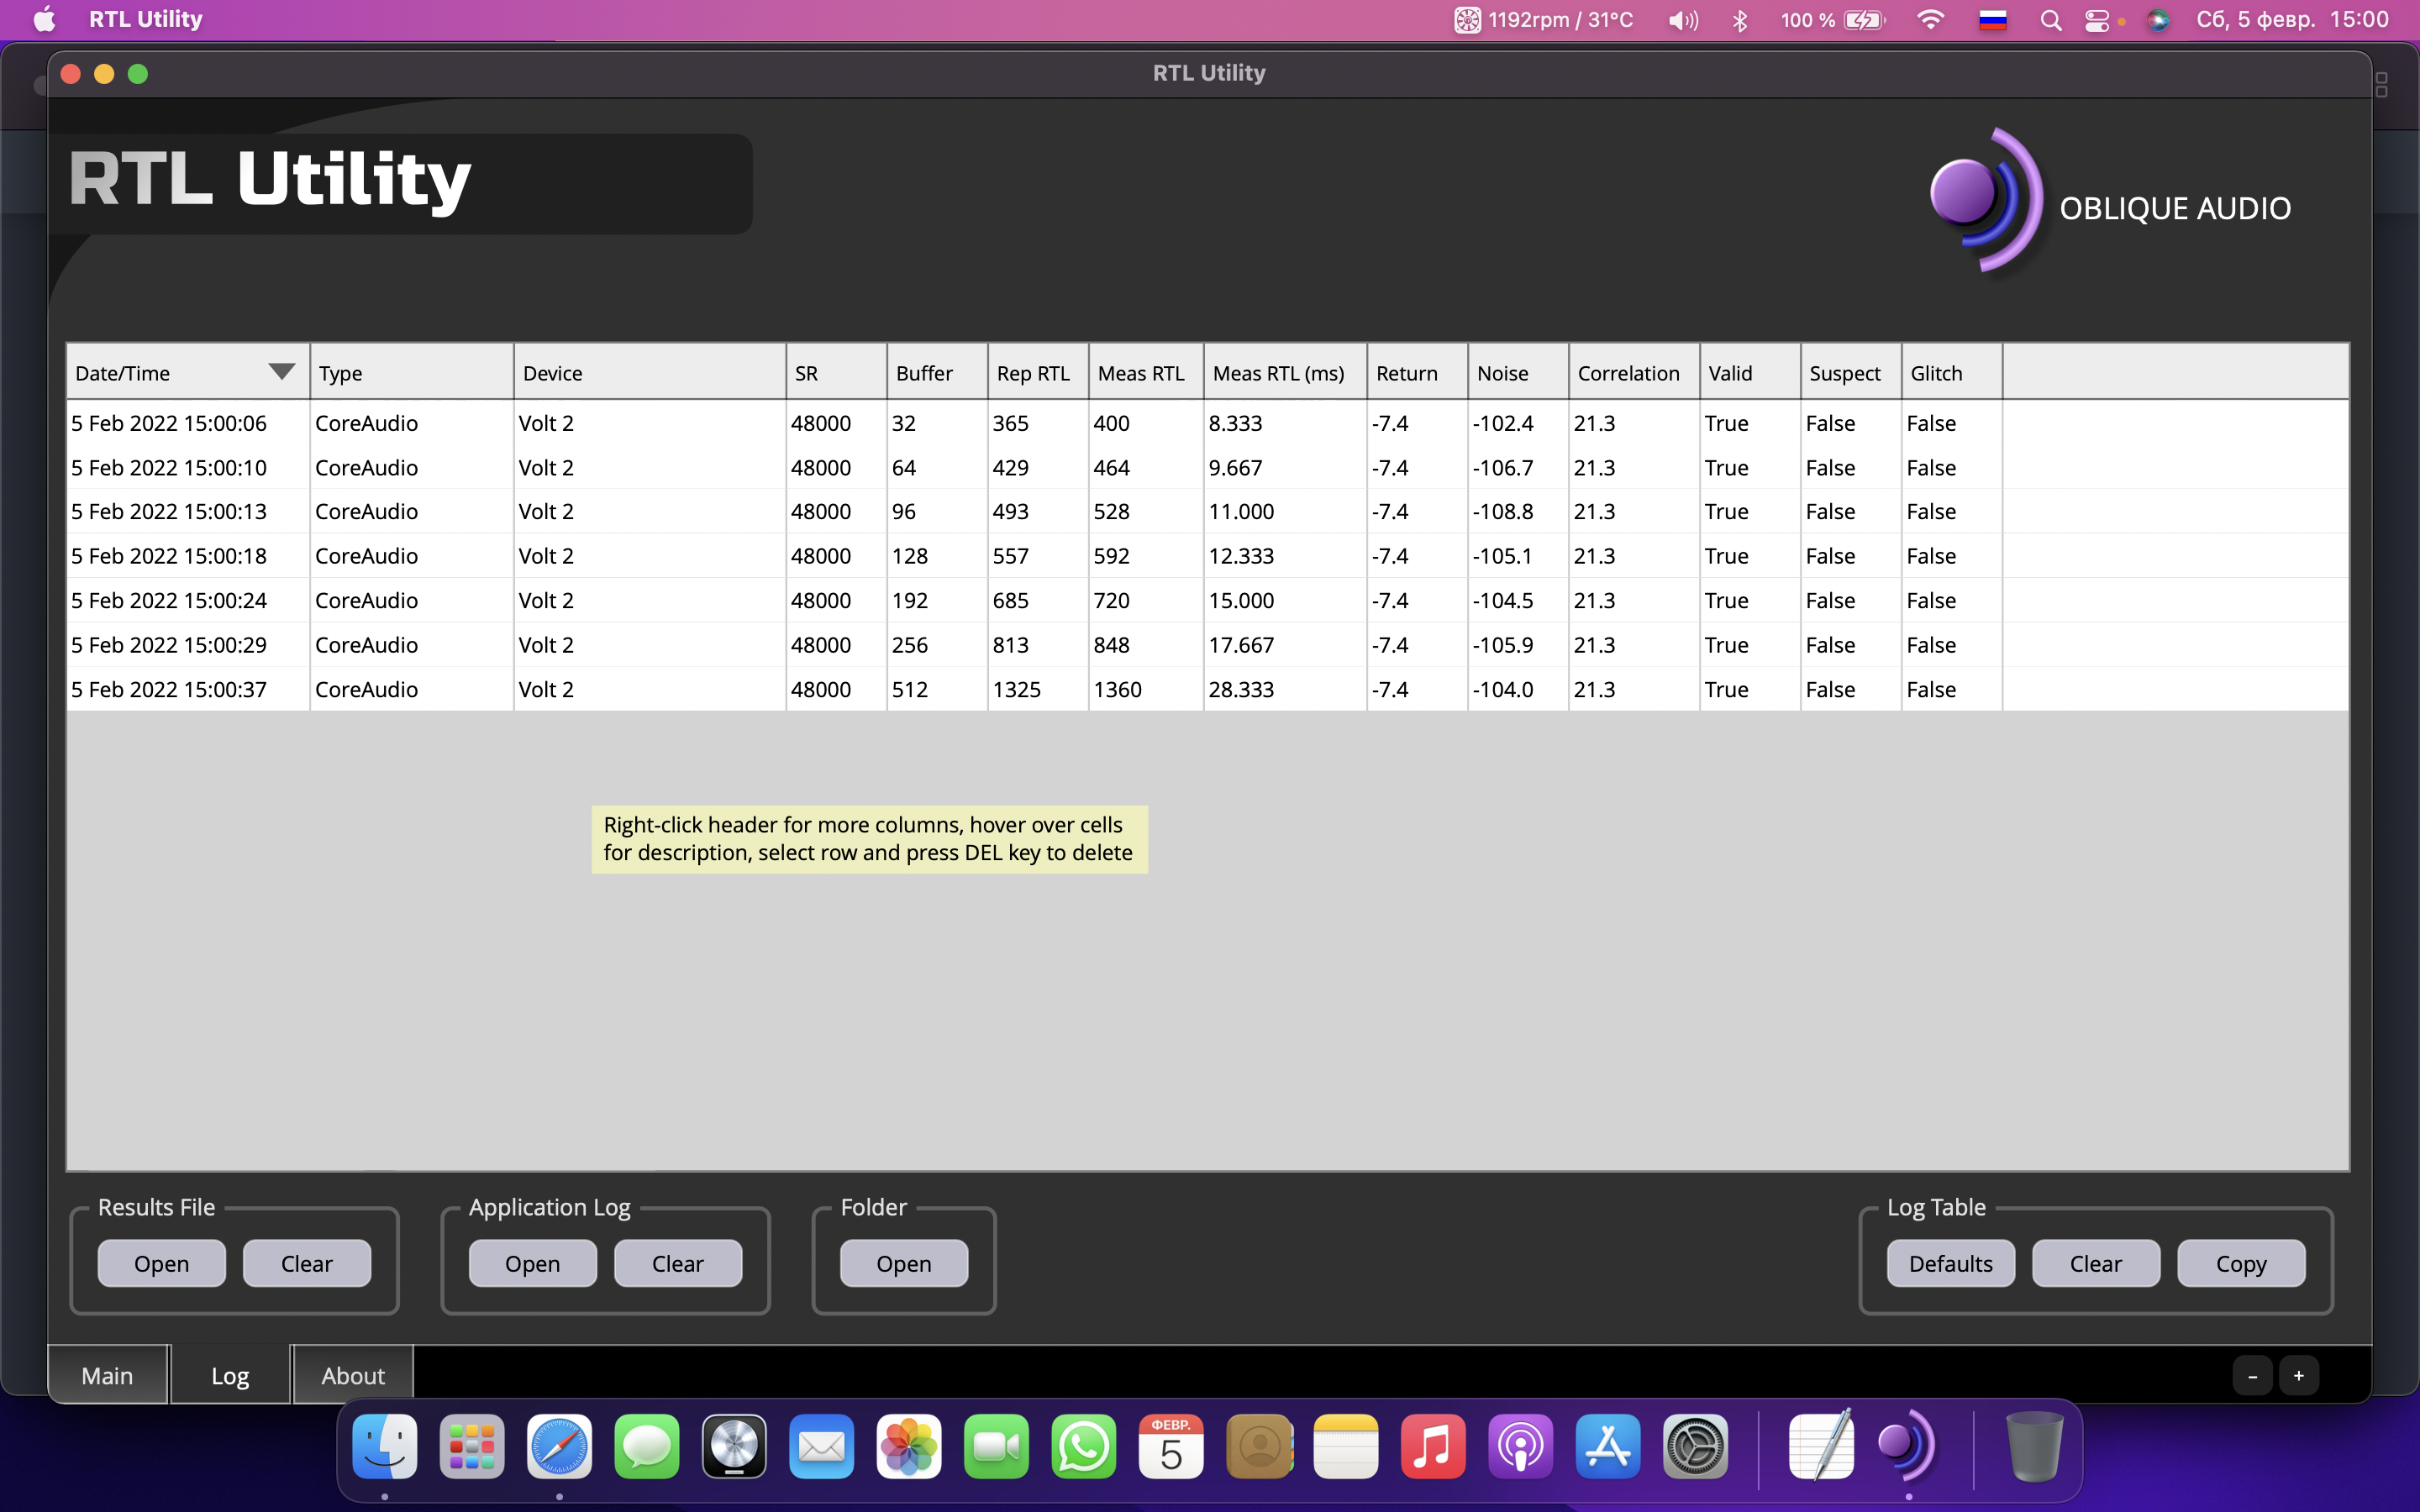The image size is (2420, 1512).
Task: Toggle Date/Time column sort arrow
Action: 281,372
